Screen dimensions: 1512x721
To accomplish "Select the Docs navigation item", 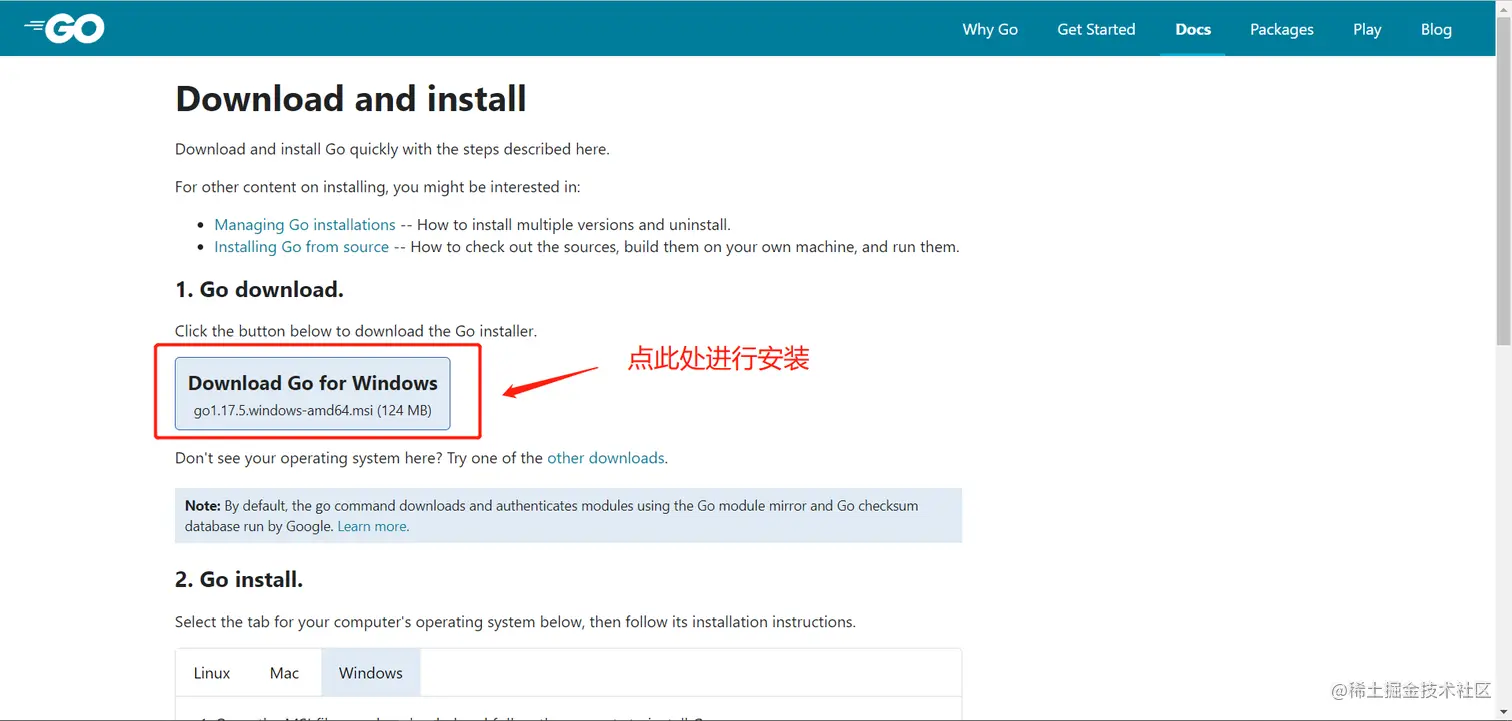I will click(1193, 29).
